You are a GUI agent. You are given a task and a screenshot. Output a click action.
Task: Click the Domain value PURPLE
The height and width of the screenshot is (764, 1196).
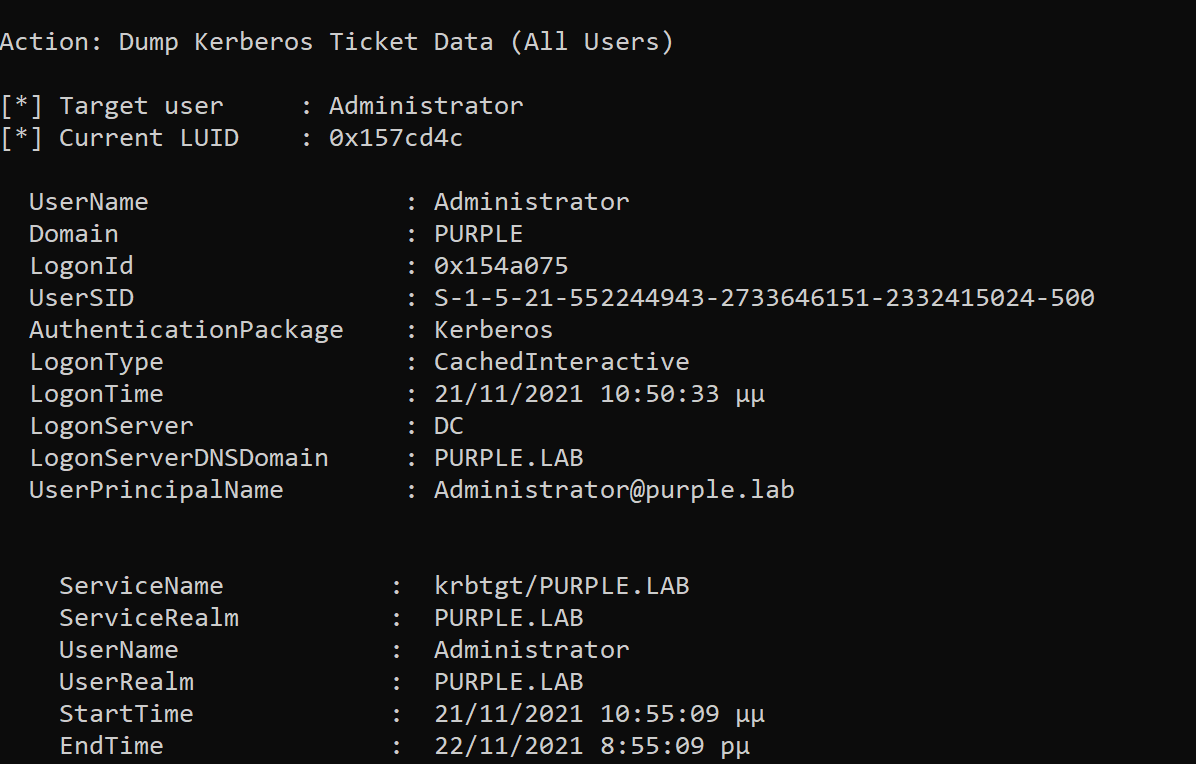[x=478, y=234]
